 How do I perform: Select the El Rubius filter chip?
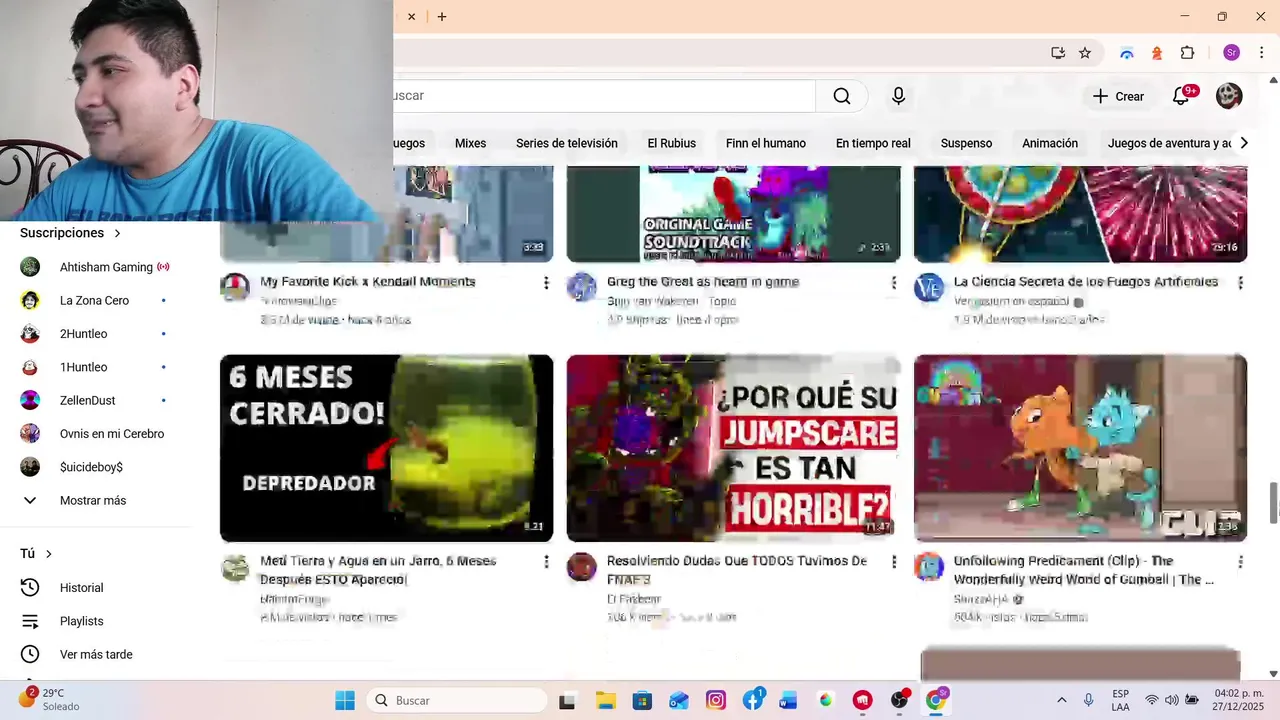(671, 143)
